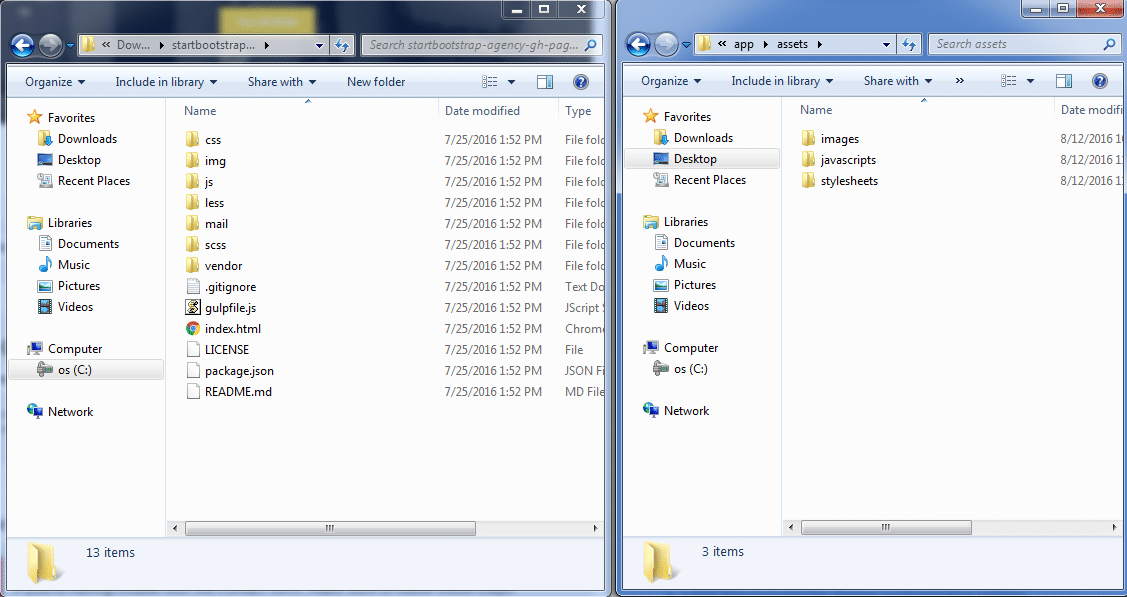1127x597 pixels.
Task: Open the stylesheets folder
Action: click(x=849, y=181)
